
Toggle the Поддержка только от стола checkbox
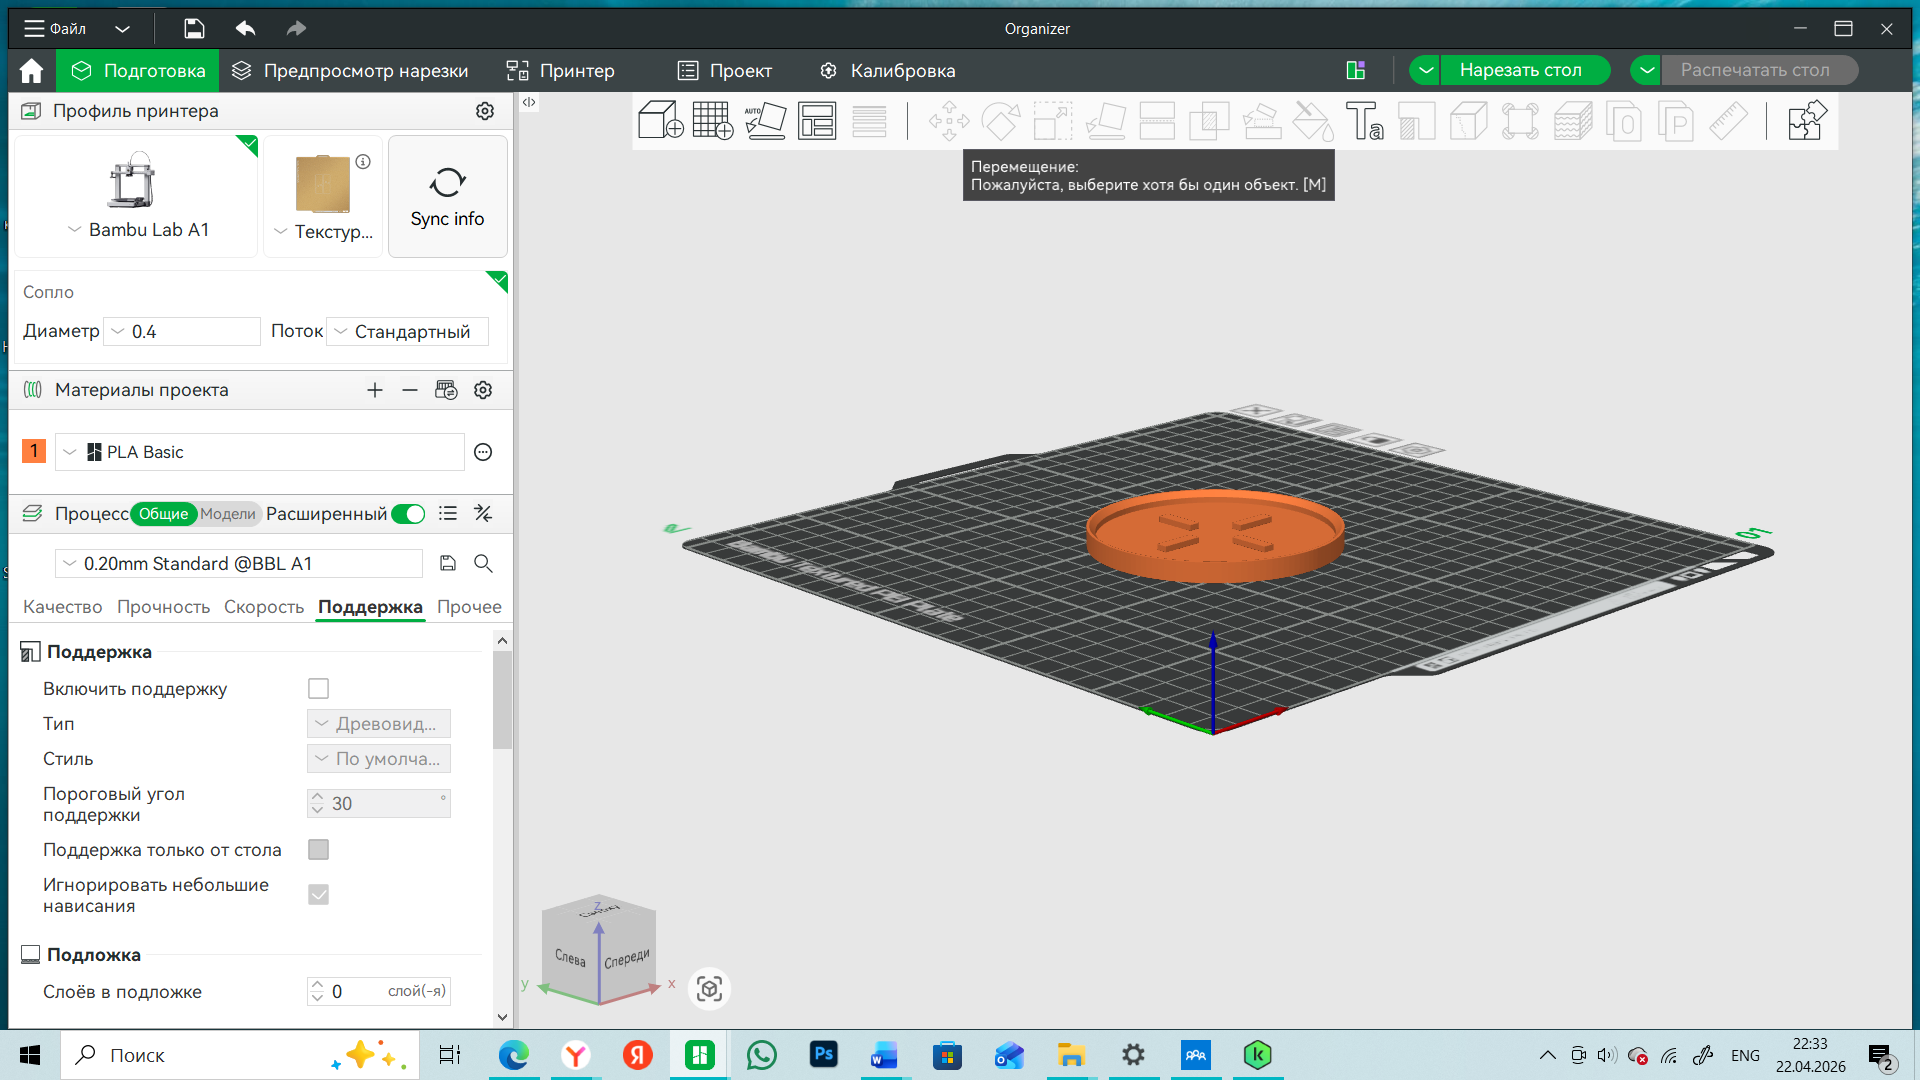coord(318,850)
